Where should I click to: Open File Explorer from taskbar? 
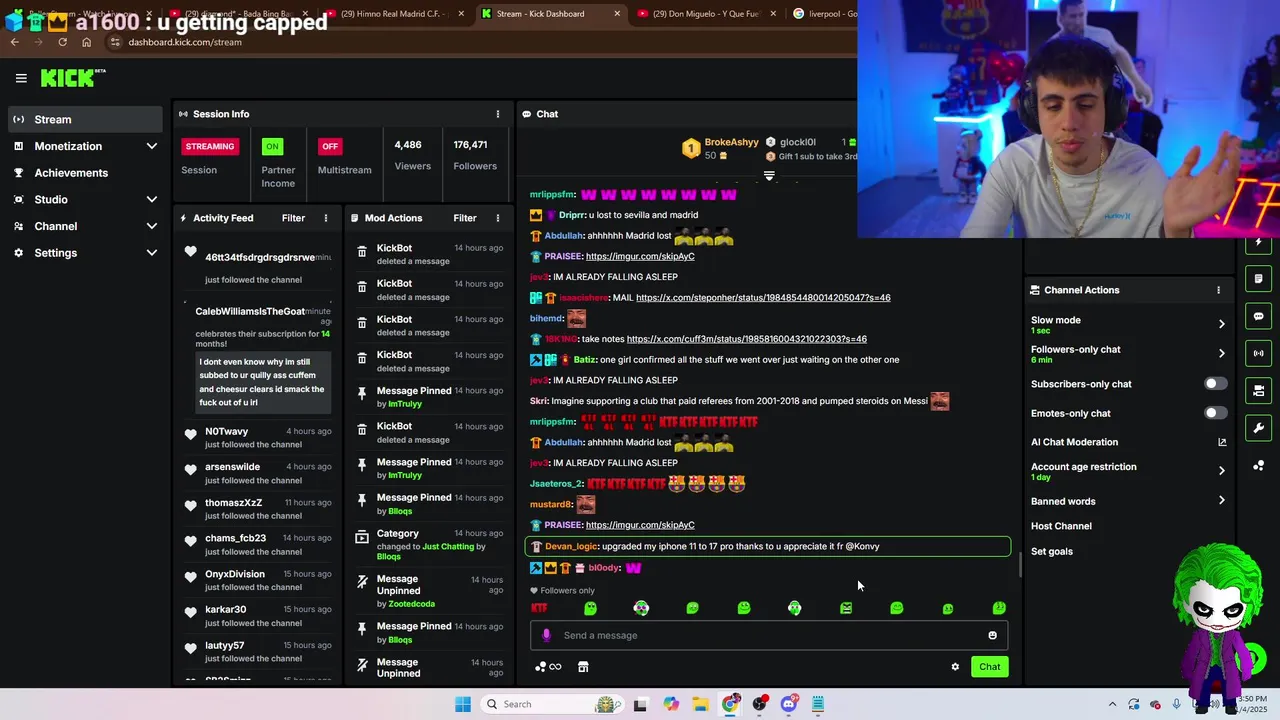point(700,704)
